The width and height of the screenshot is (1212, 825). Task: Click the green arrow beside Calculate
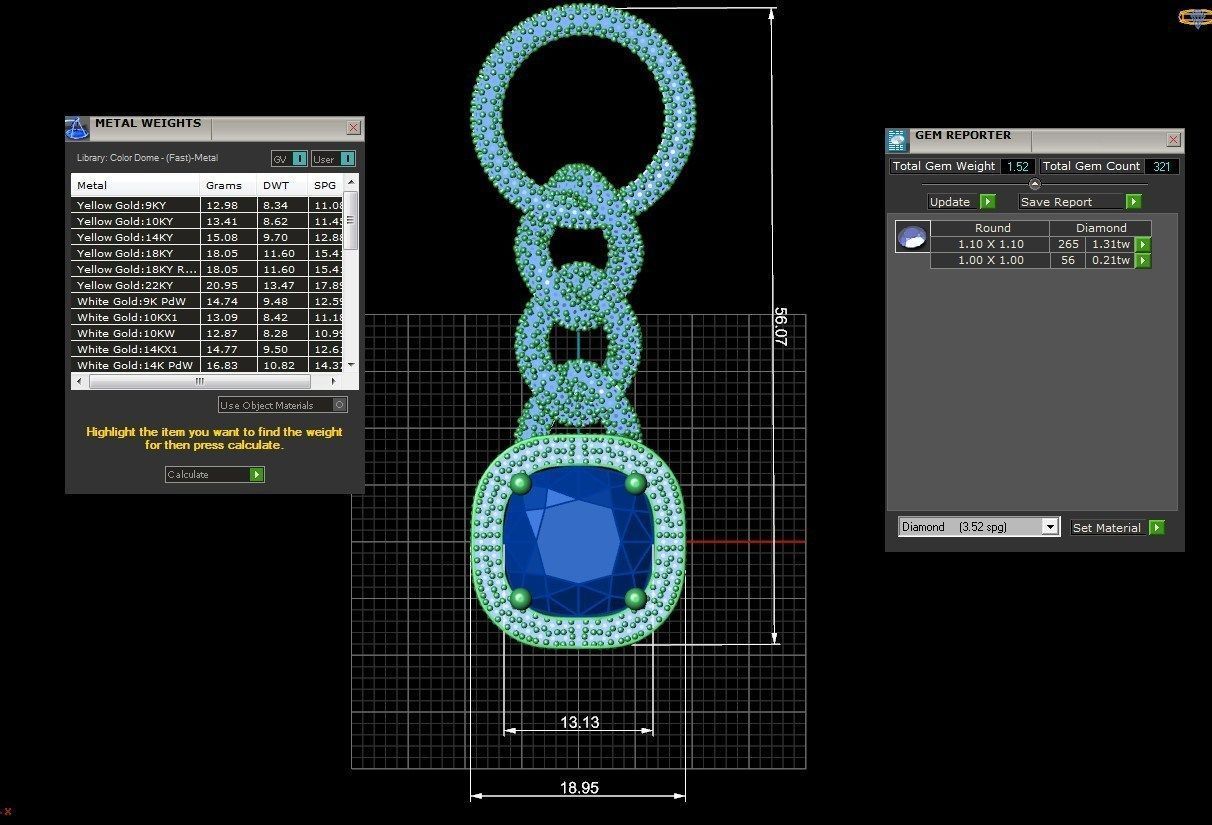coord(257,475)
